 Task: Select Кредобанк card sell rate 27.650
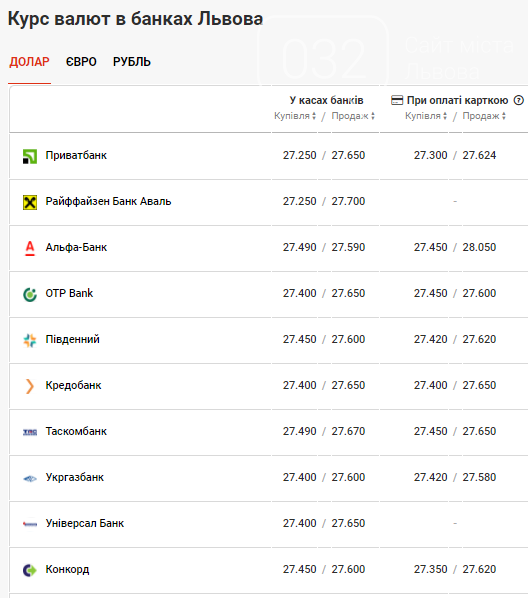tap(479, 385)
